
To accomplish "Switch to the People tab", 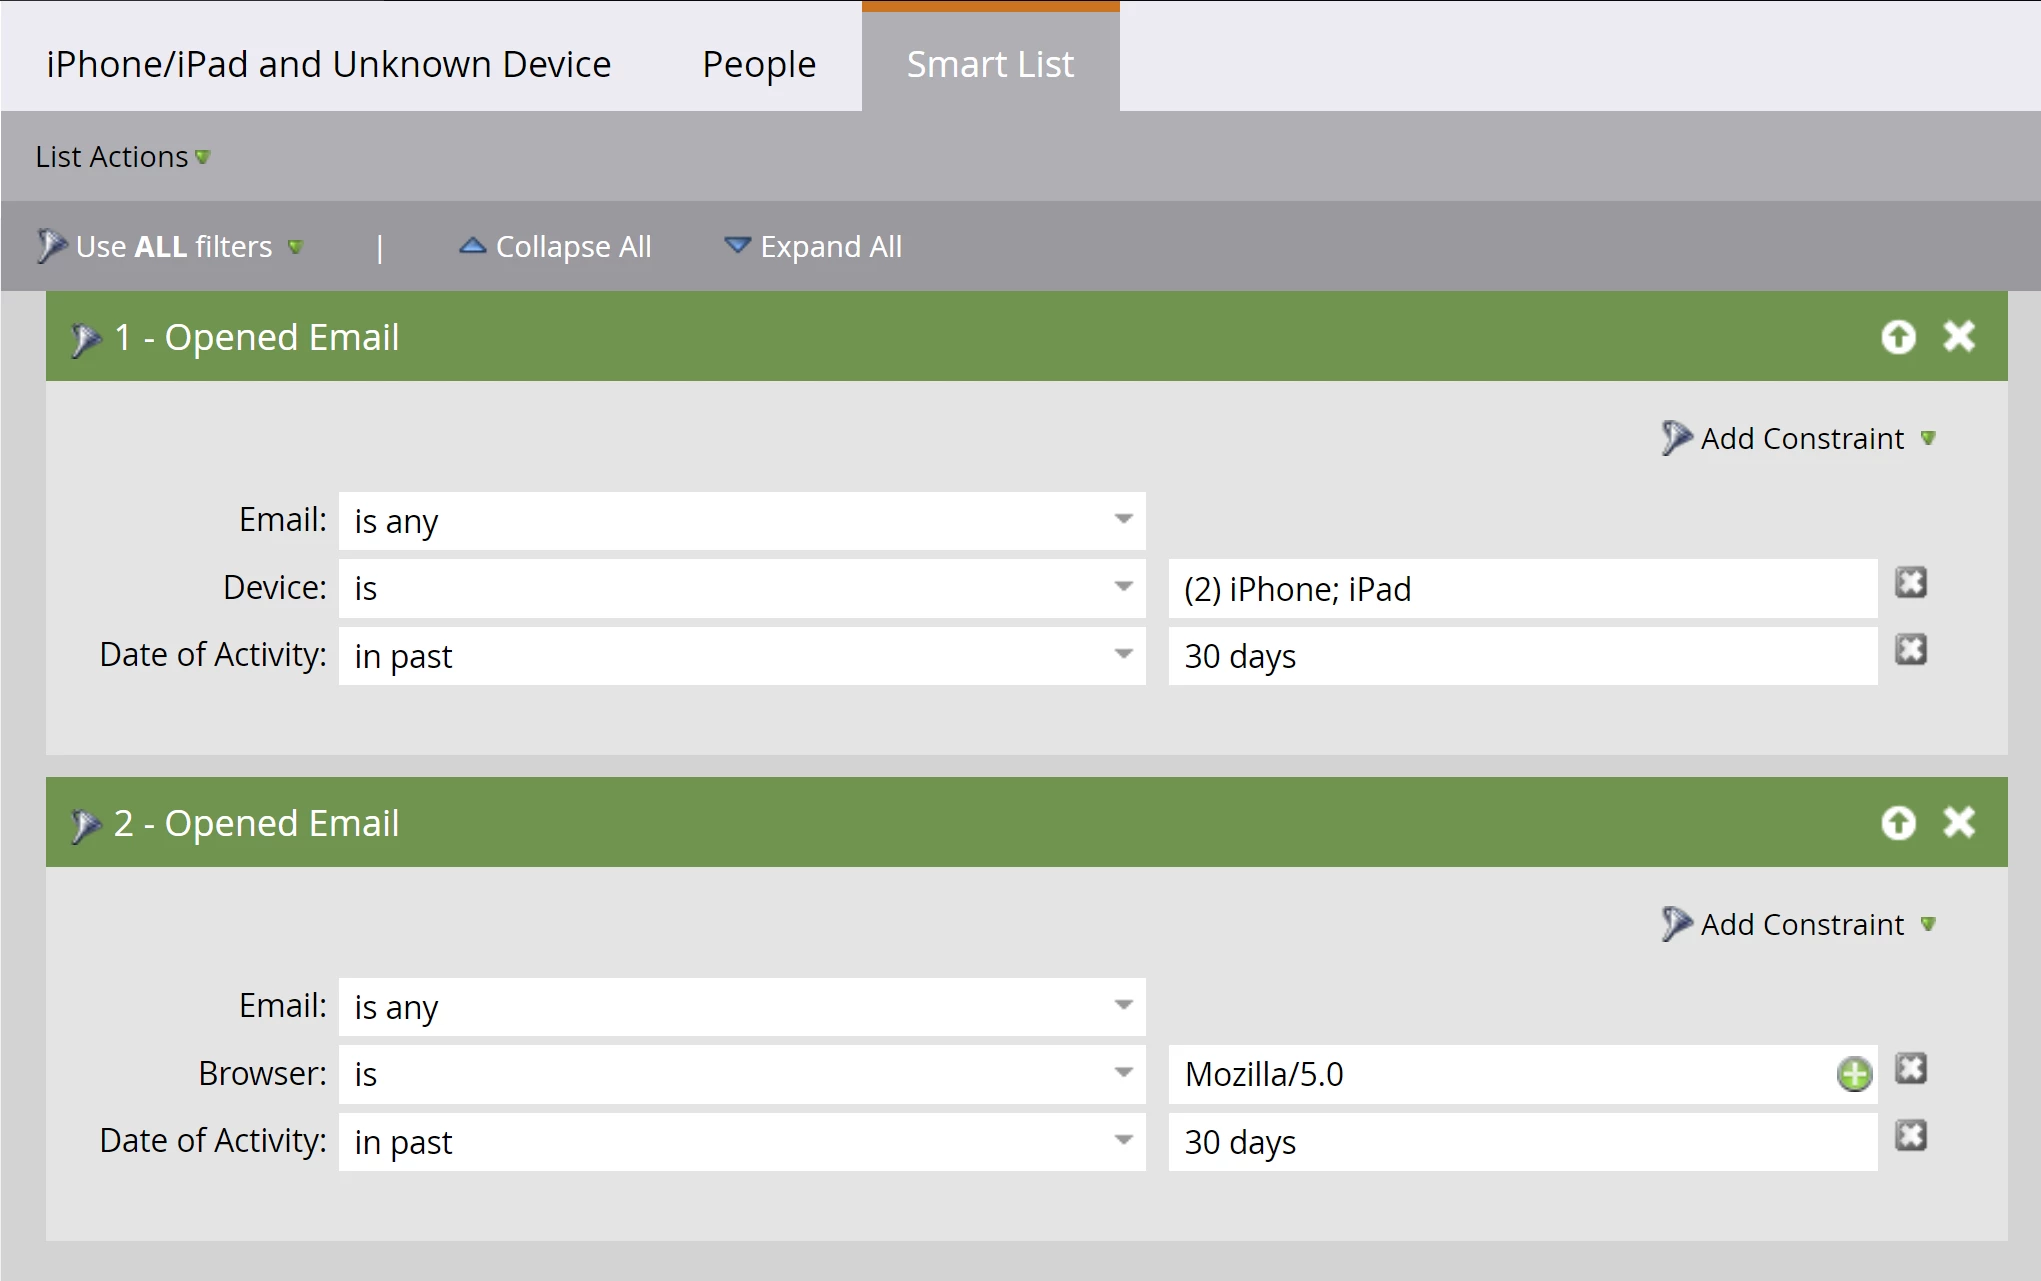I will pos(758,65).
